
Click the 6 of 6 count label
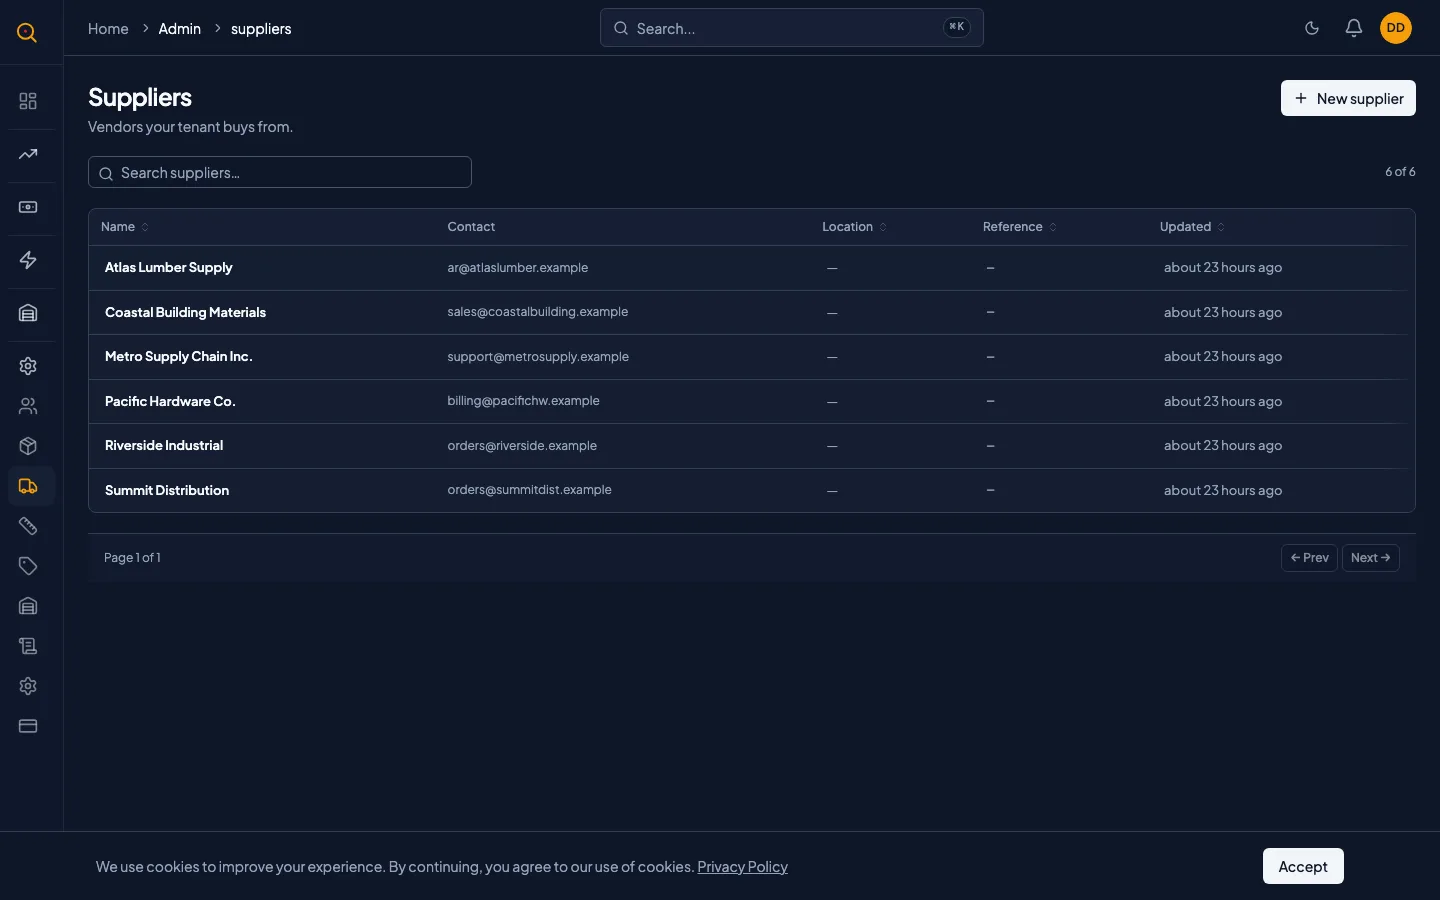click(x=1400, y=172)
